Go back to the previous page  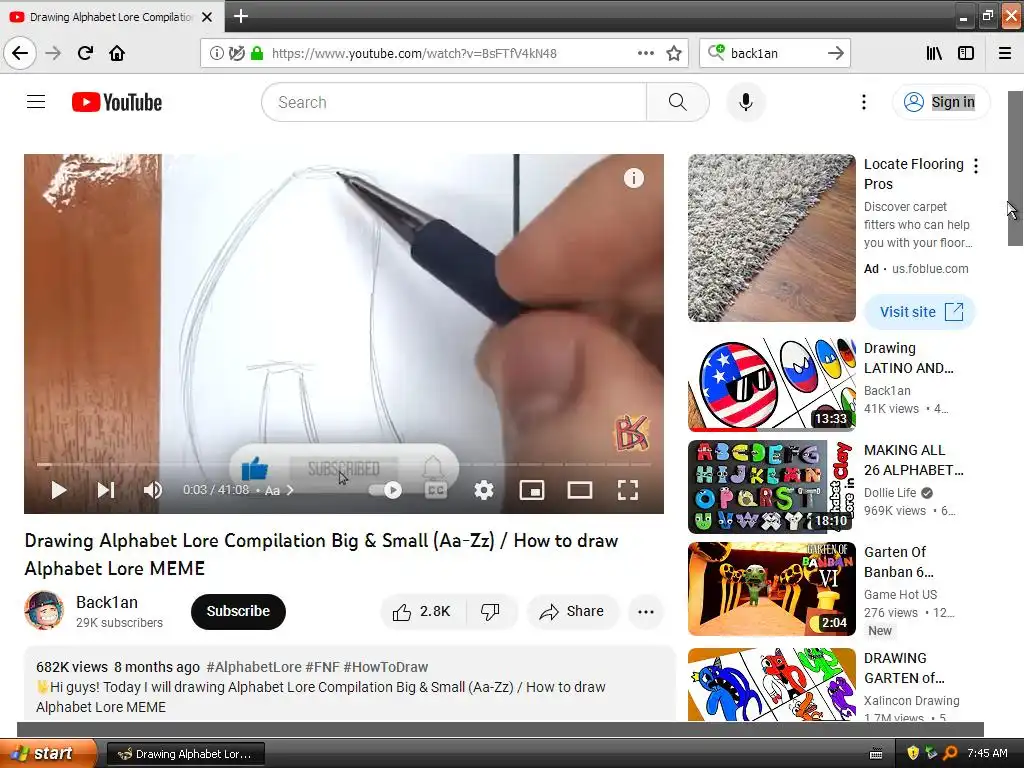point(20,53)
